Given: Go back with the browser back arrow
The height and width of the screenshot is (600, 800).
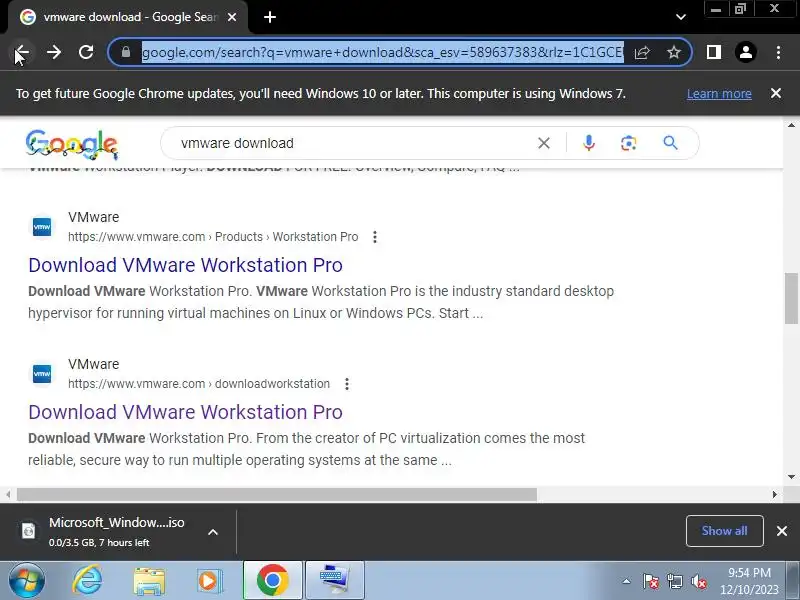Looking at the screenshot, I should 21,52.
